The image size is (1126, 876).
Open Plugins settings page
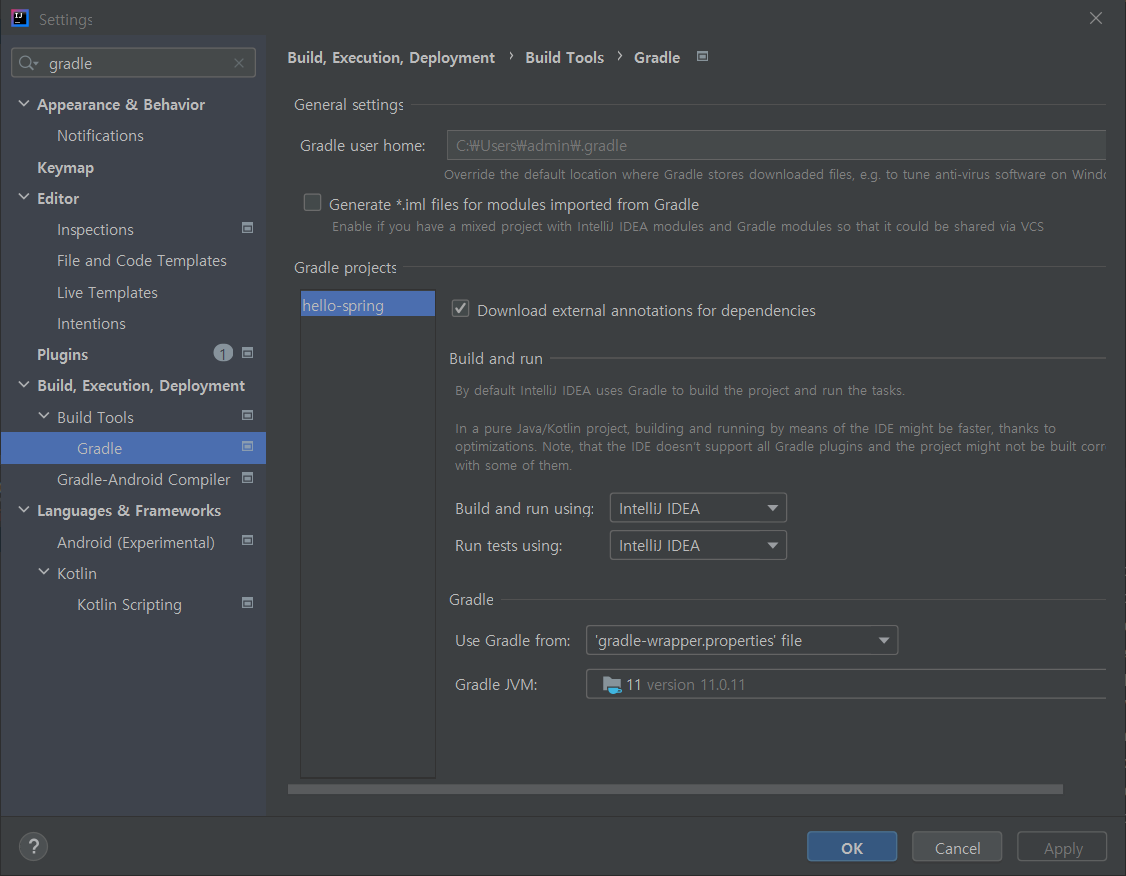(x=62, y=355)
